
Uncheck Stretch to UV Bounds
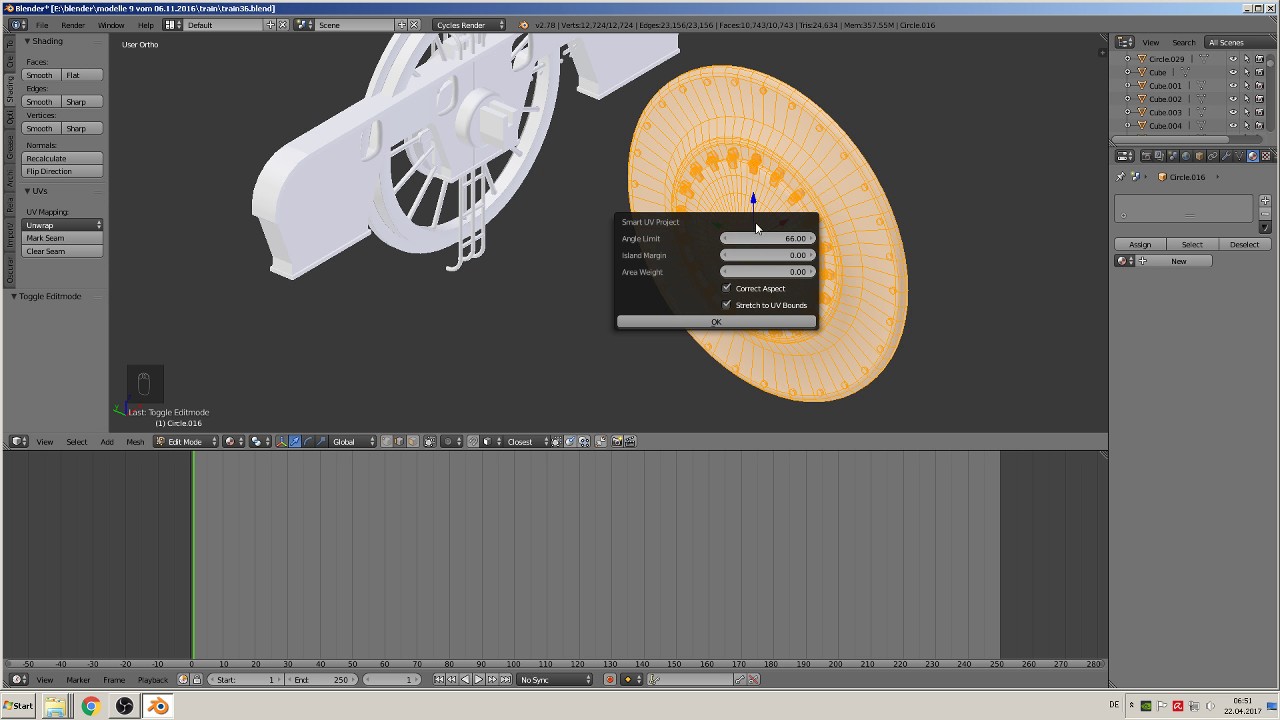[x=727, y=305]
